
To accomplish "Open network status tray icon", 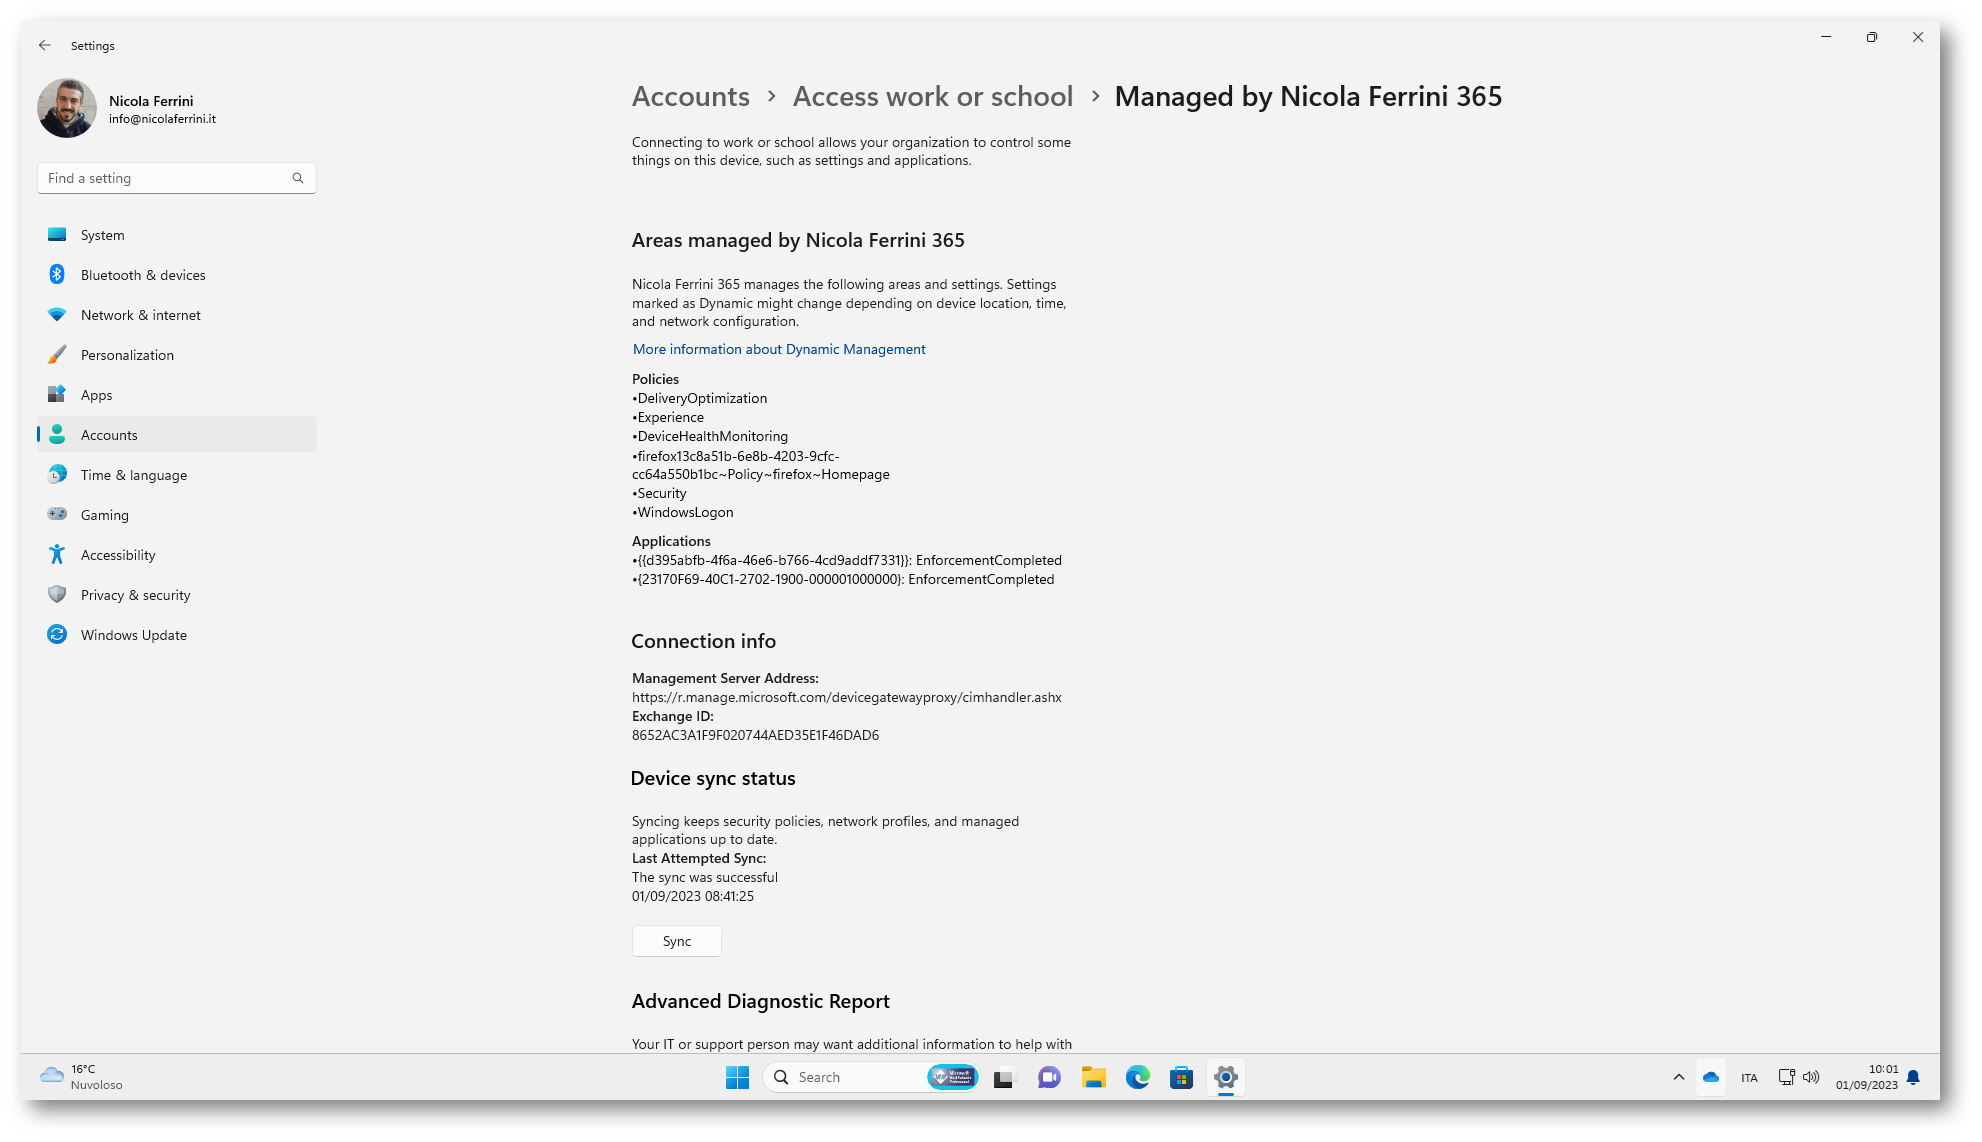I will (1786, 1077).
